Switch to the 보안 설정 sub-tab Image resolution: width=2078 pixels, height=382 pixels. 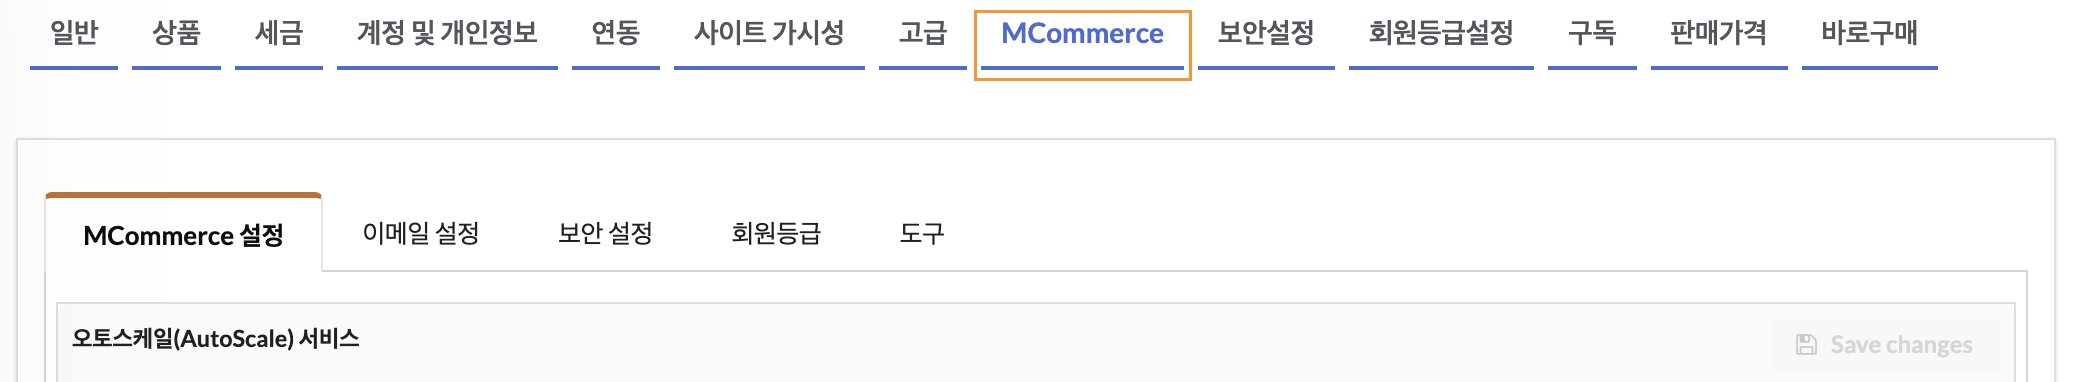[605, 234]
